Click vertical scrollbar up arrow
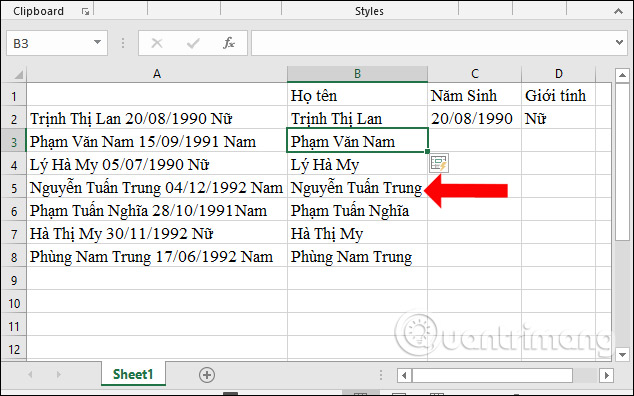Viewport: 634px width, 396px height. point(622,75)
